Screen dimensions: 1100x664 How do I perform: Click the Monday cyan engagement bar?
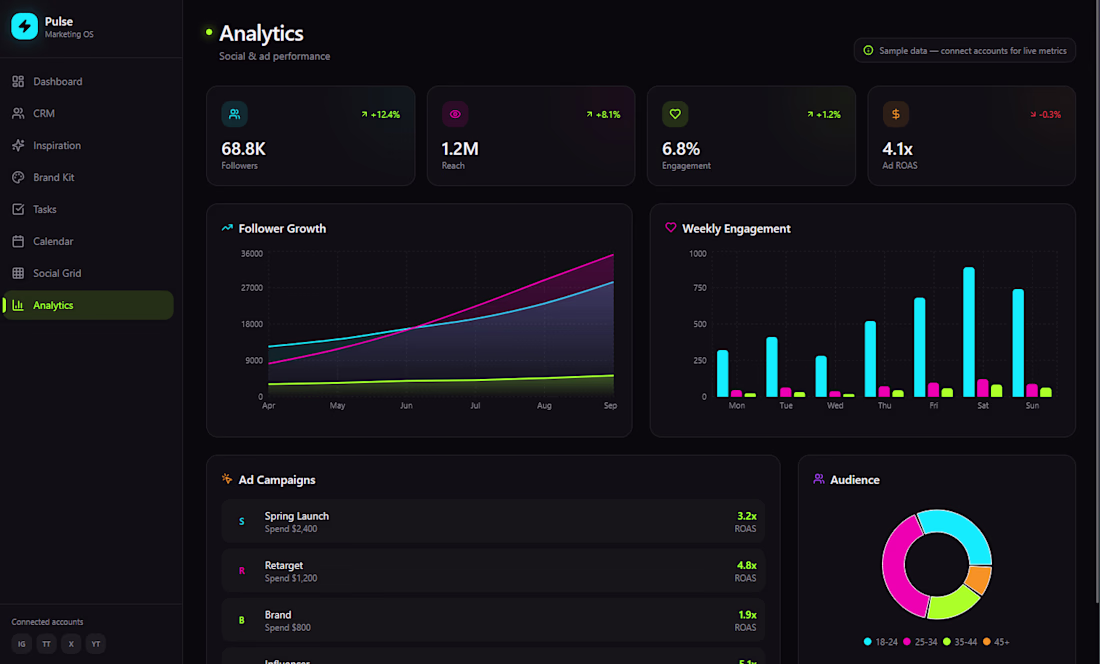click(723, 374)
